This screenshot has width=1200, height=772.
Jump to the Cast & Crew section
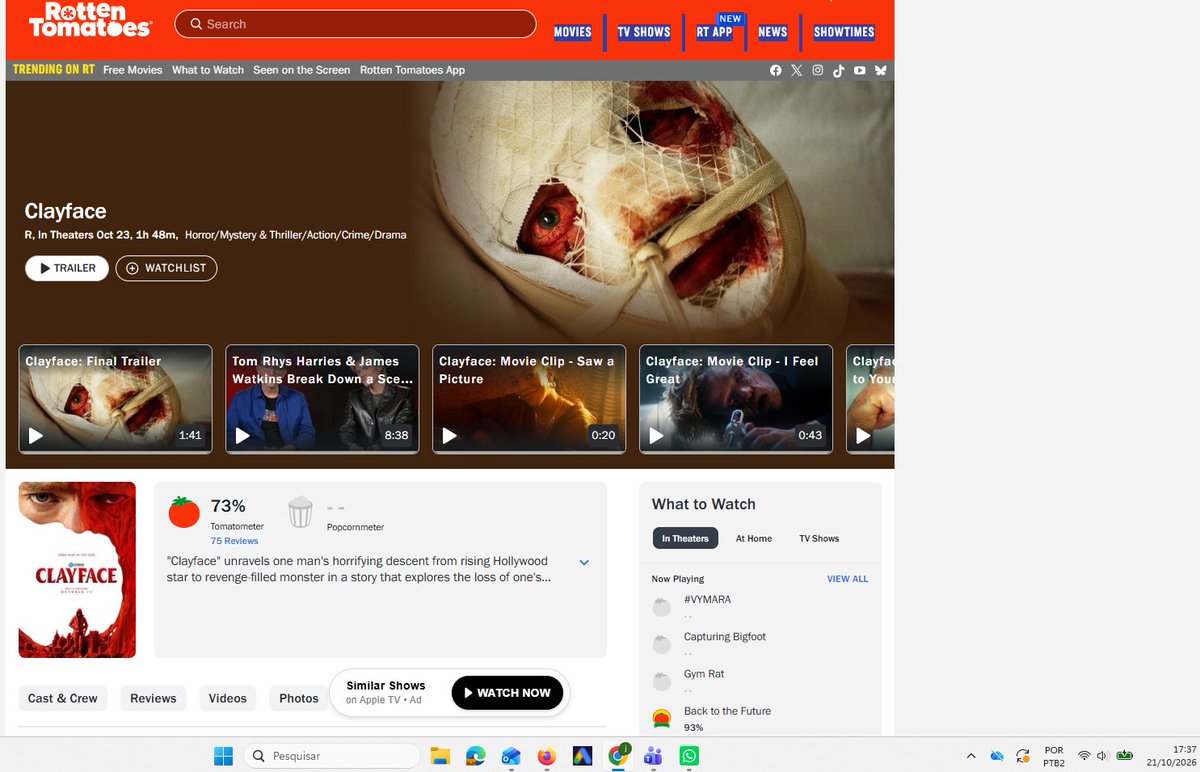click(x=63, y=698)
